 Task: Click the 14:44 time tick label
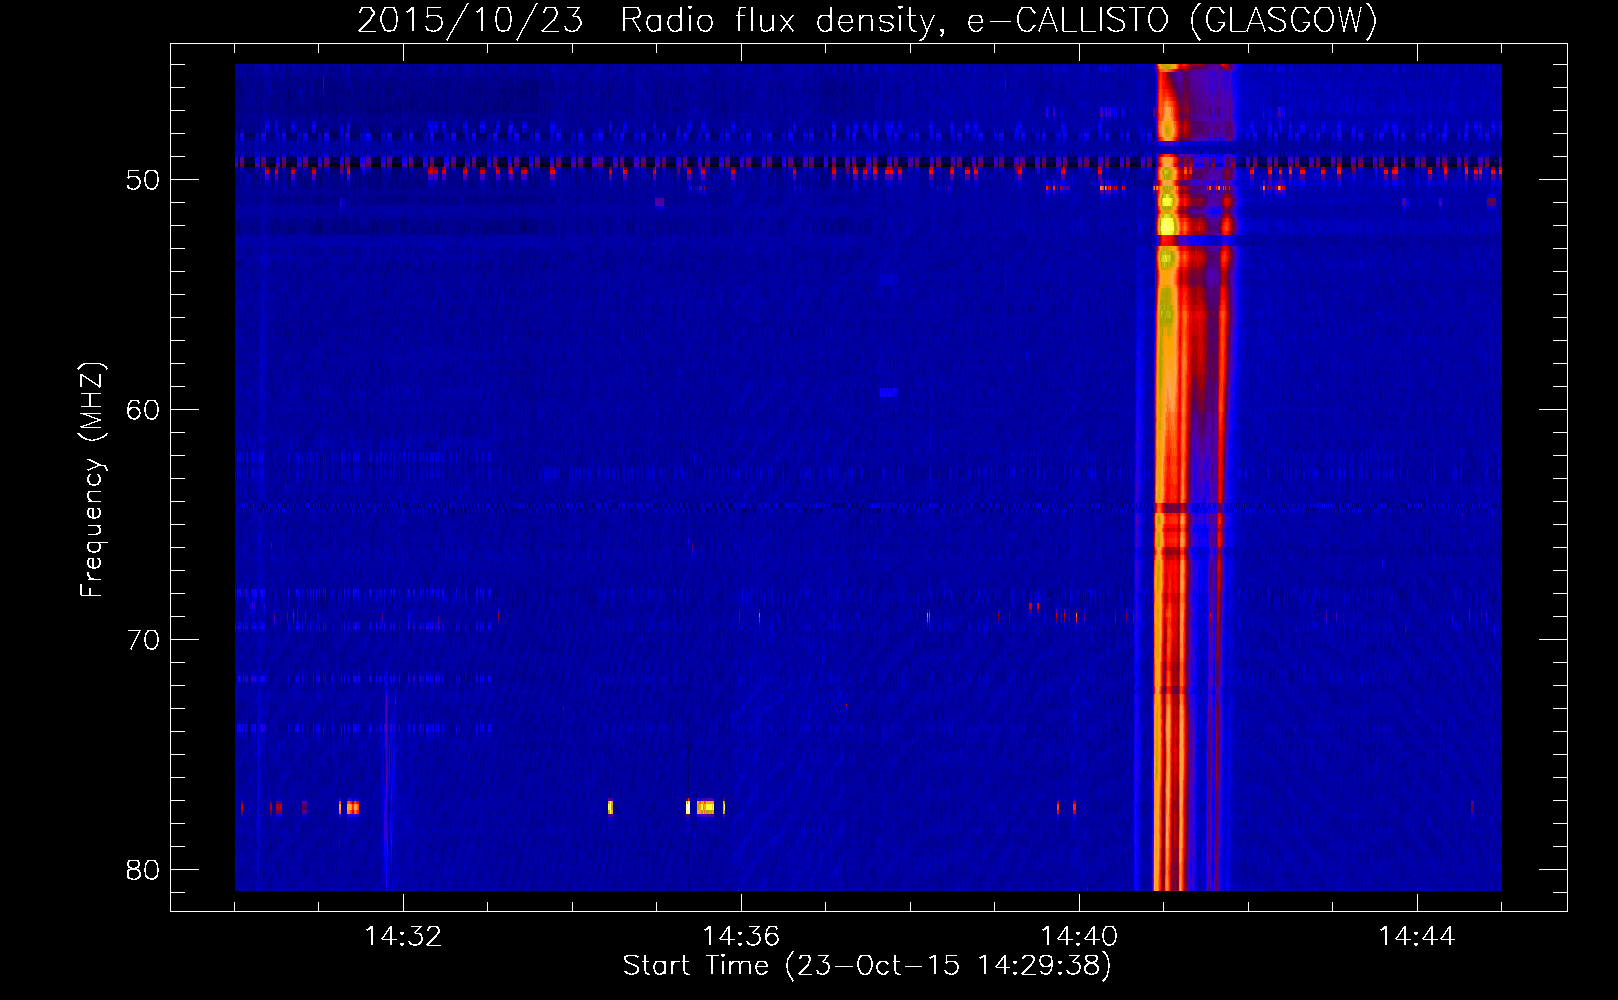pyautogui.click(x=1417, y=937)
